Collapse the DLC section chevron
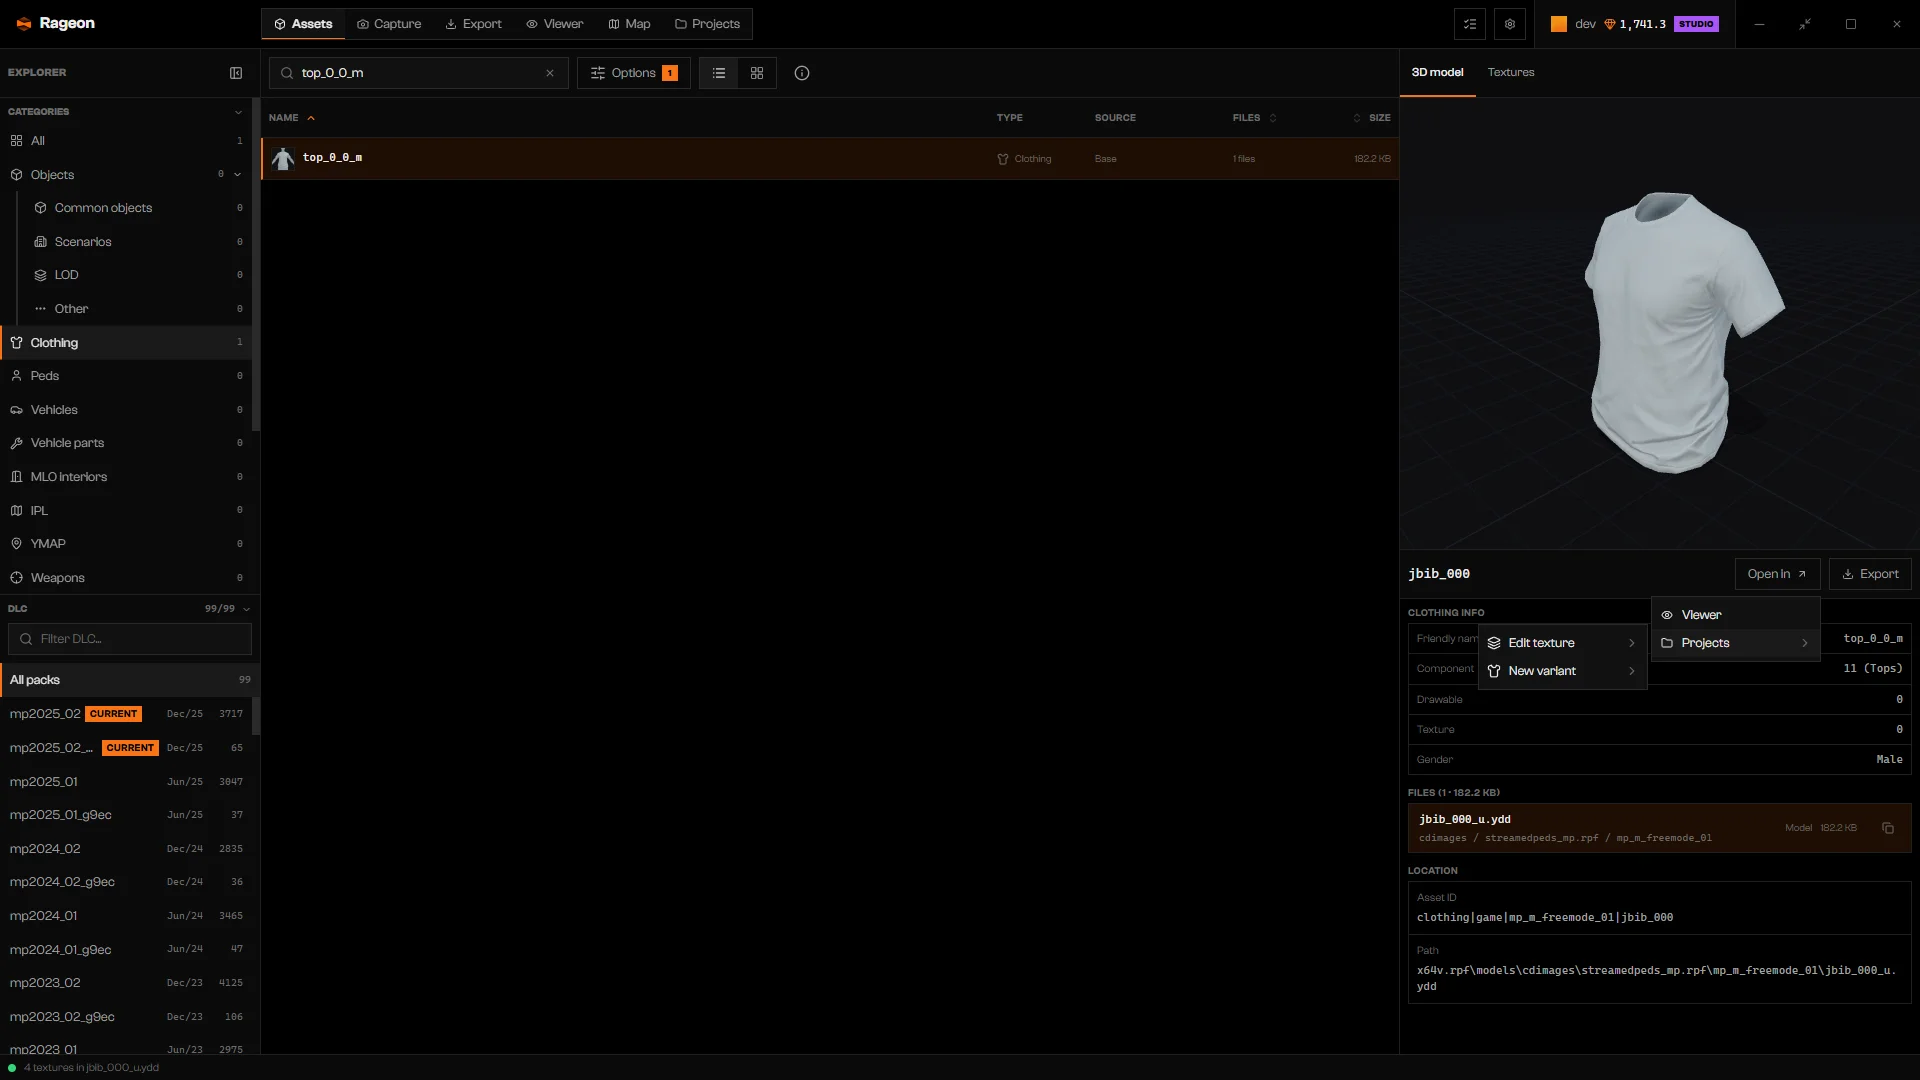Viewport: 1920px width, 1080px height. [x=246, y=609]
